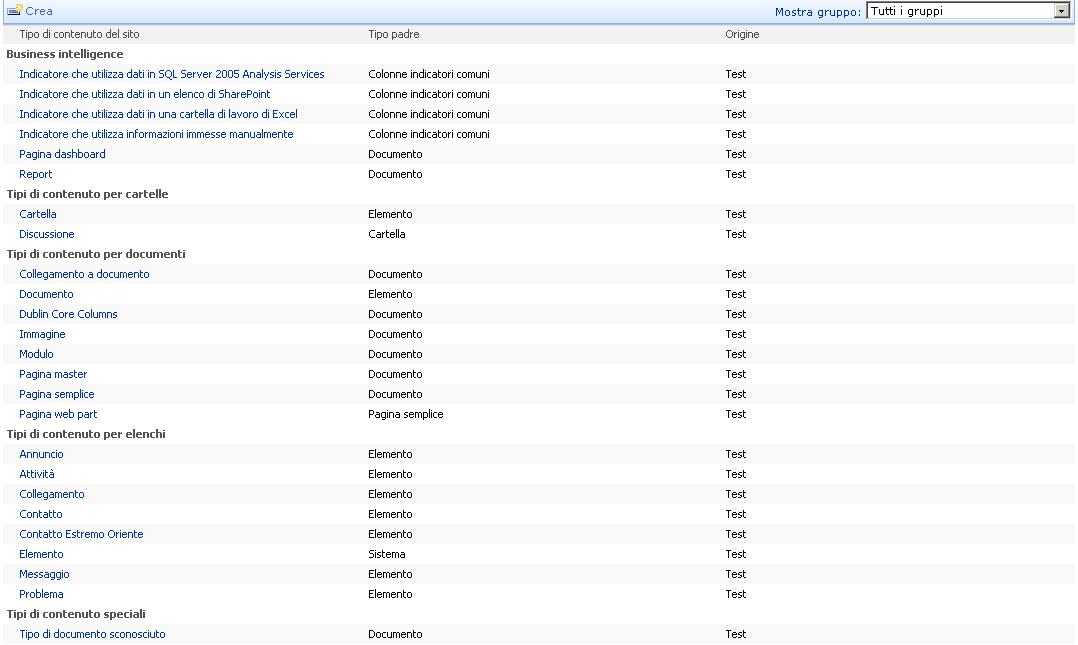Open Indicatore cartella di lavoro di Excel
Screen dimensions: 1078x645
158,114
